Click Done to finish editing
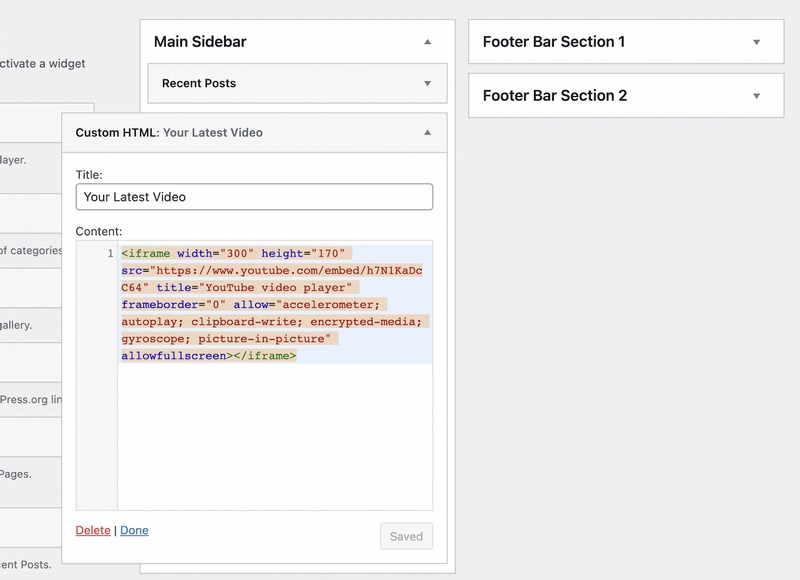The image size is (800, 580). pyautogui.click(x=134, y=530)
